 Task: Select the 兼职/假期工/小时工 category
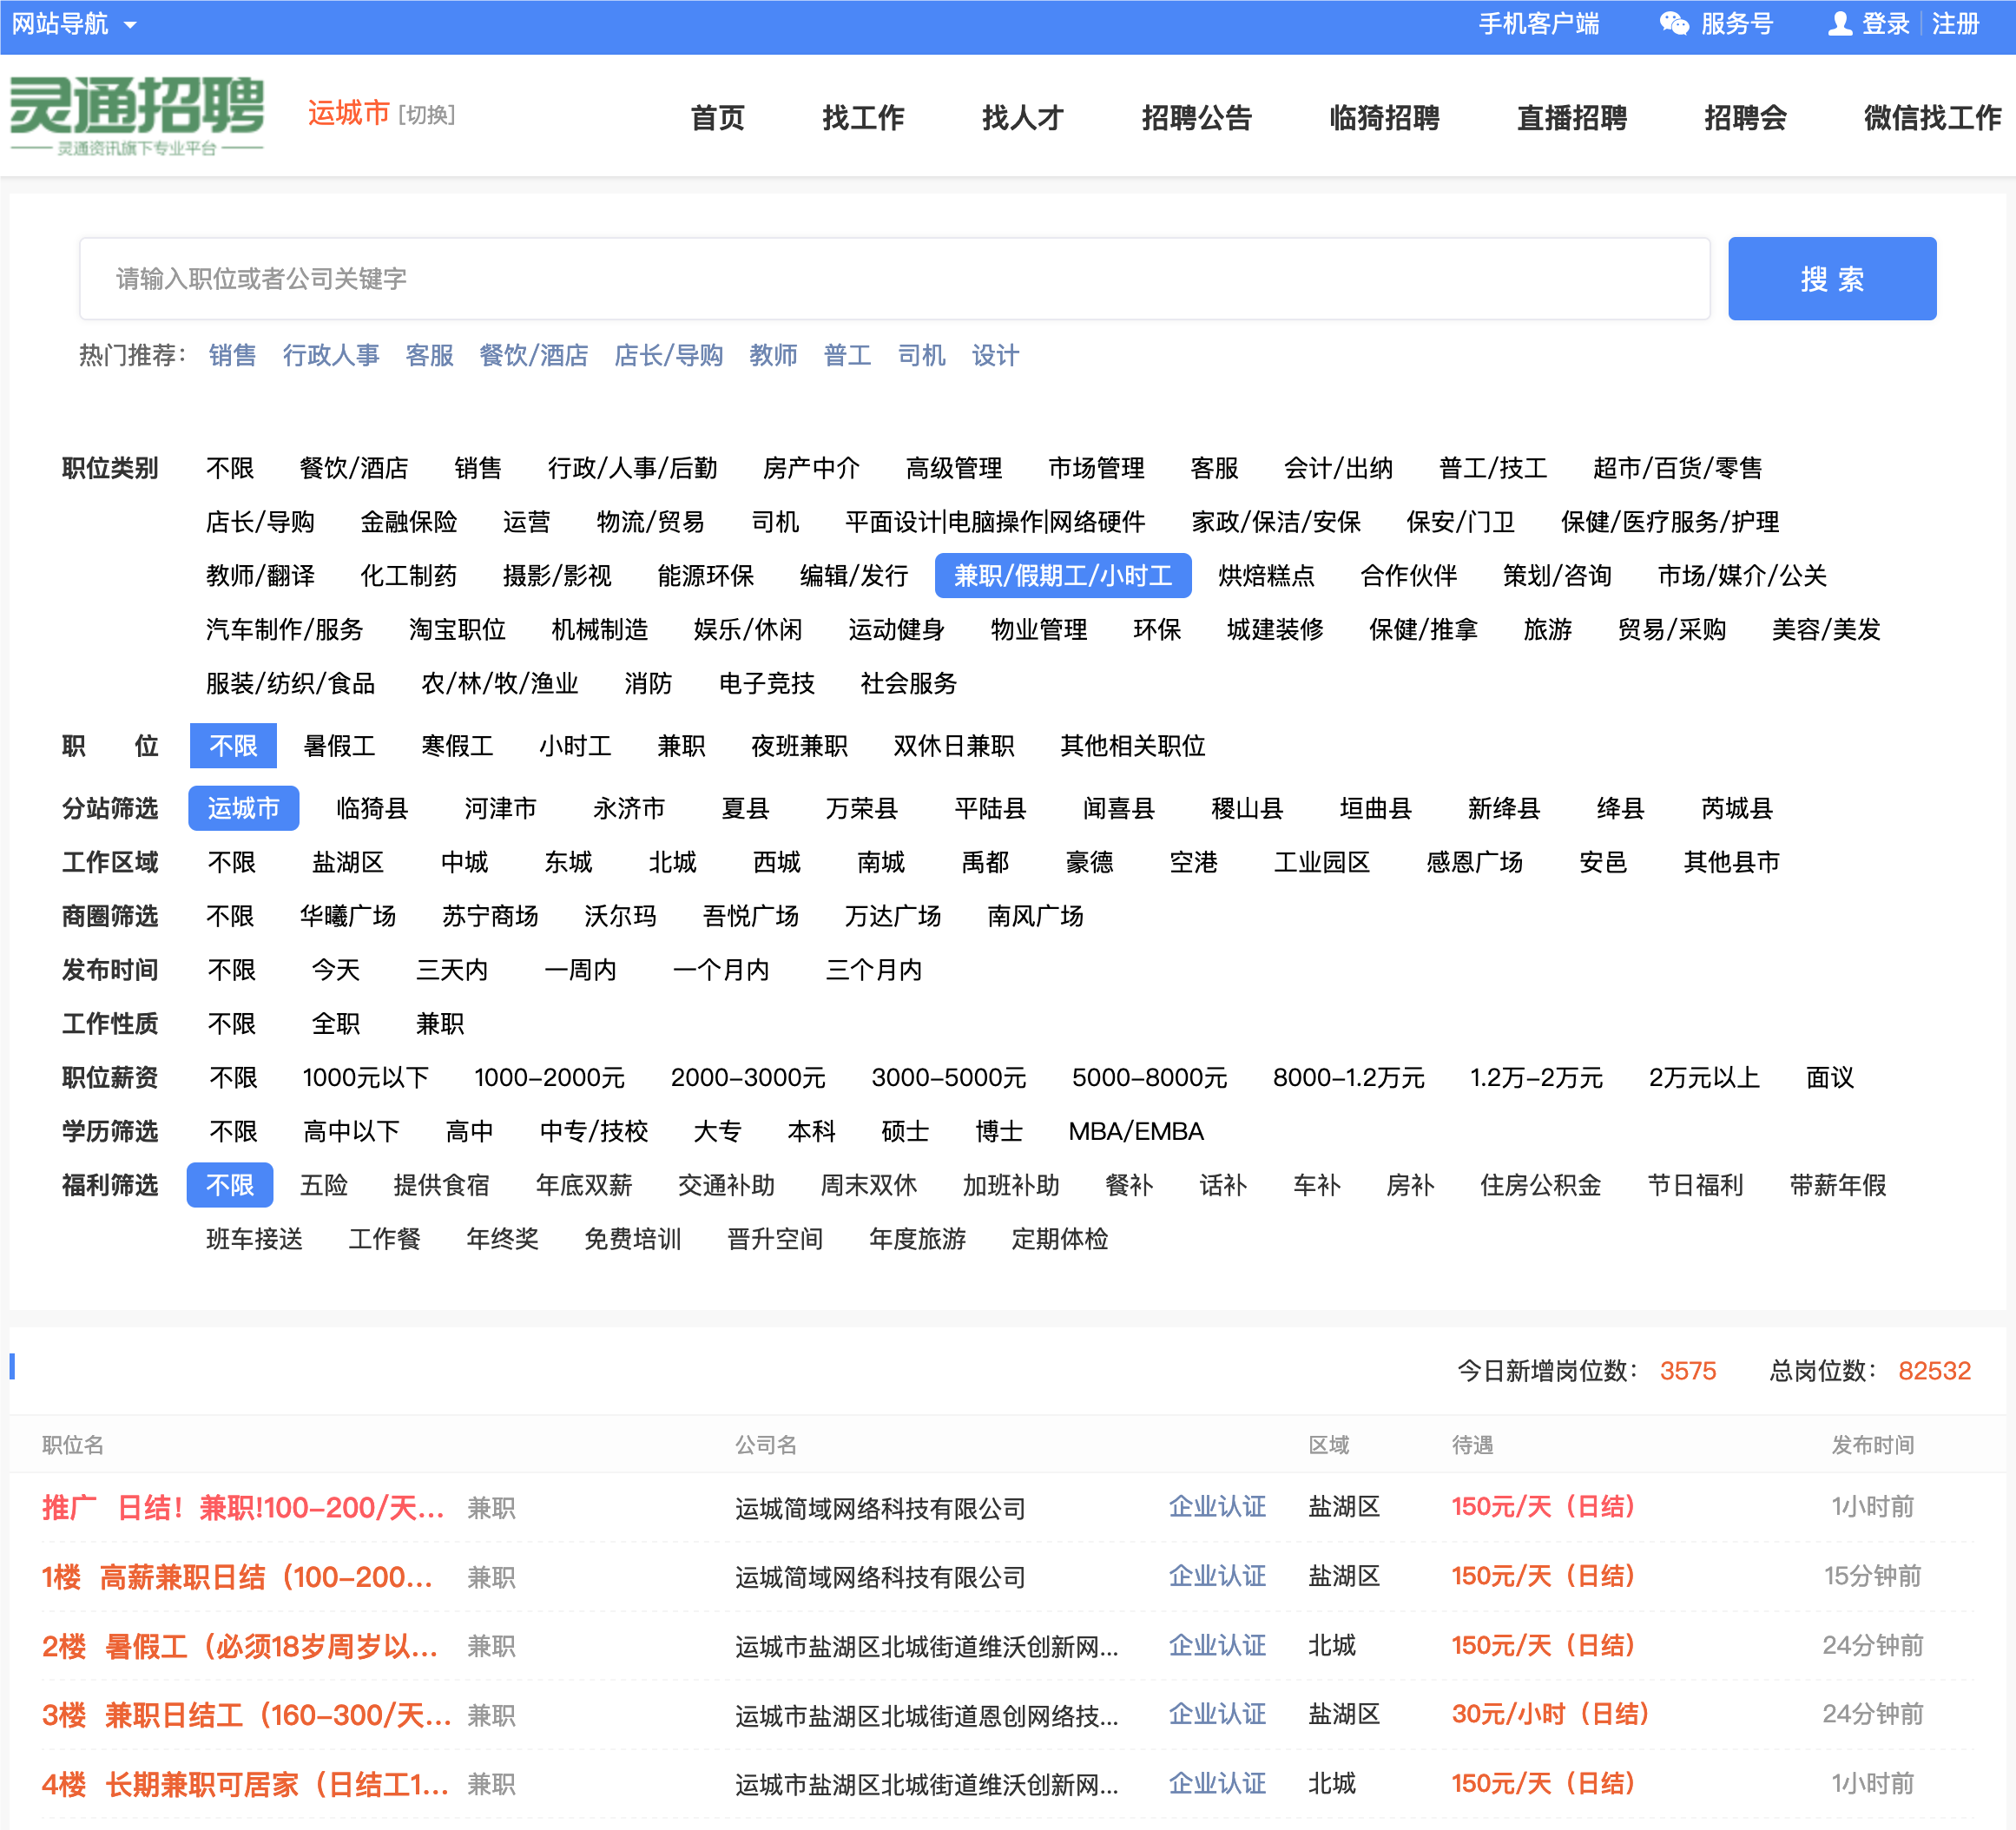(x=1062, y=575)
